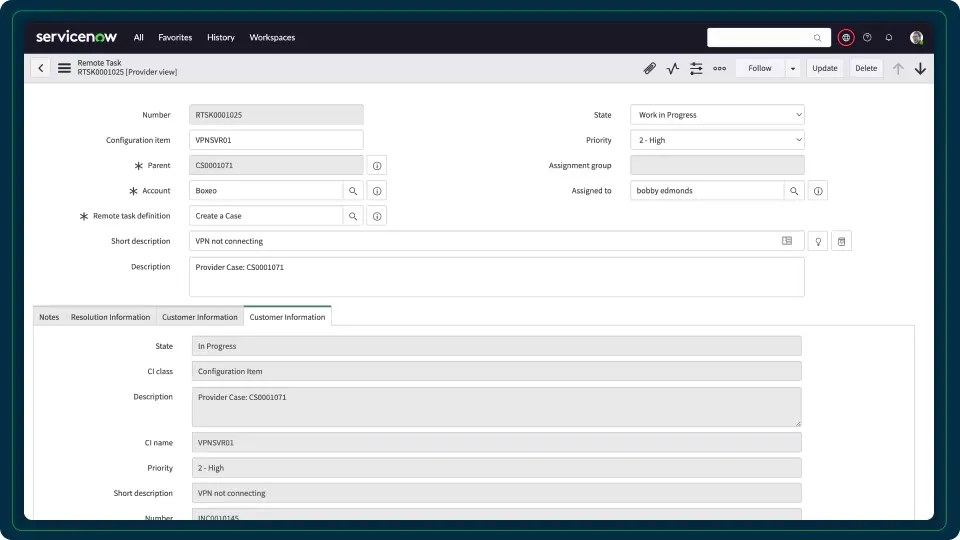Go to previous record with up arrow
Viewport: 960px width, 540px height.
tap(898, 69)
